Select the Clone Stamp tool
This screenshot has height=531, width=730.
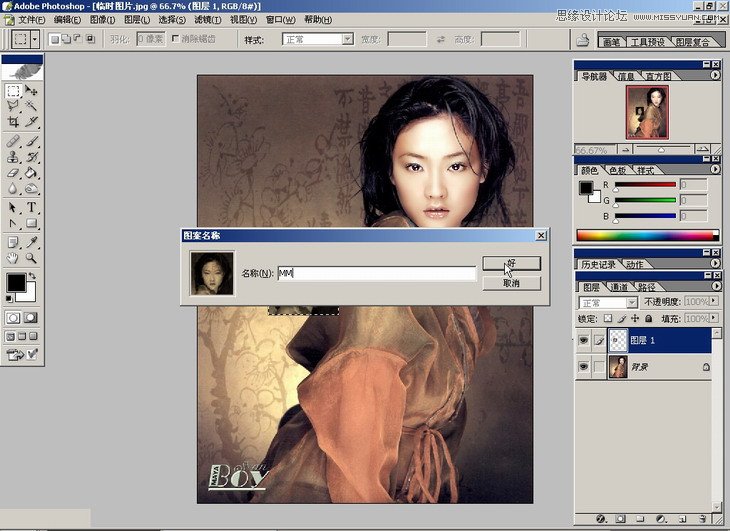pos(13,157)
